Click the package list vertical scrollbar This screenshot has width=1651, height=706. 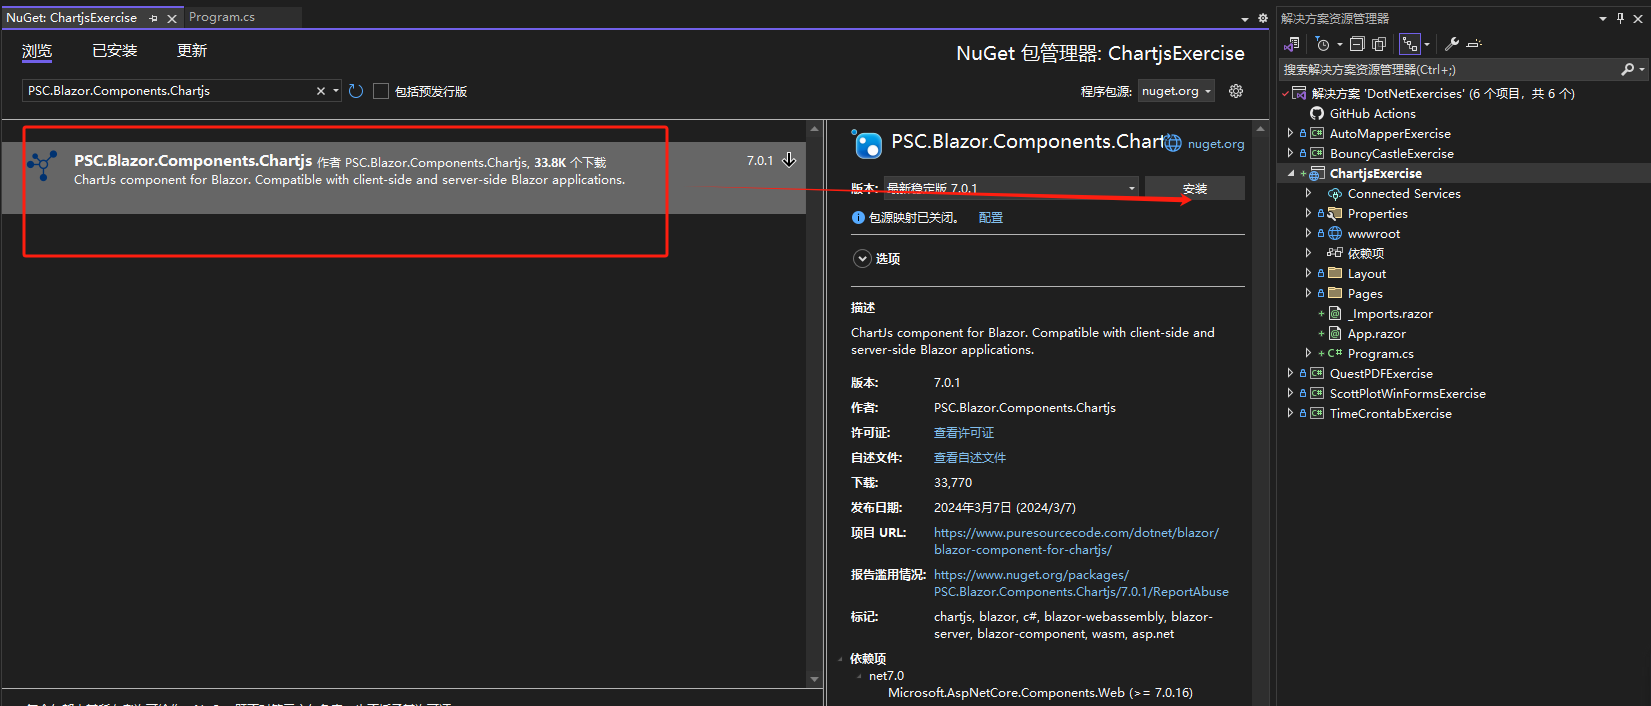pos(814,404)
